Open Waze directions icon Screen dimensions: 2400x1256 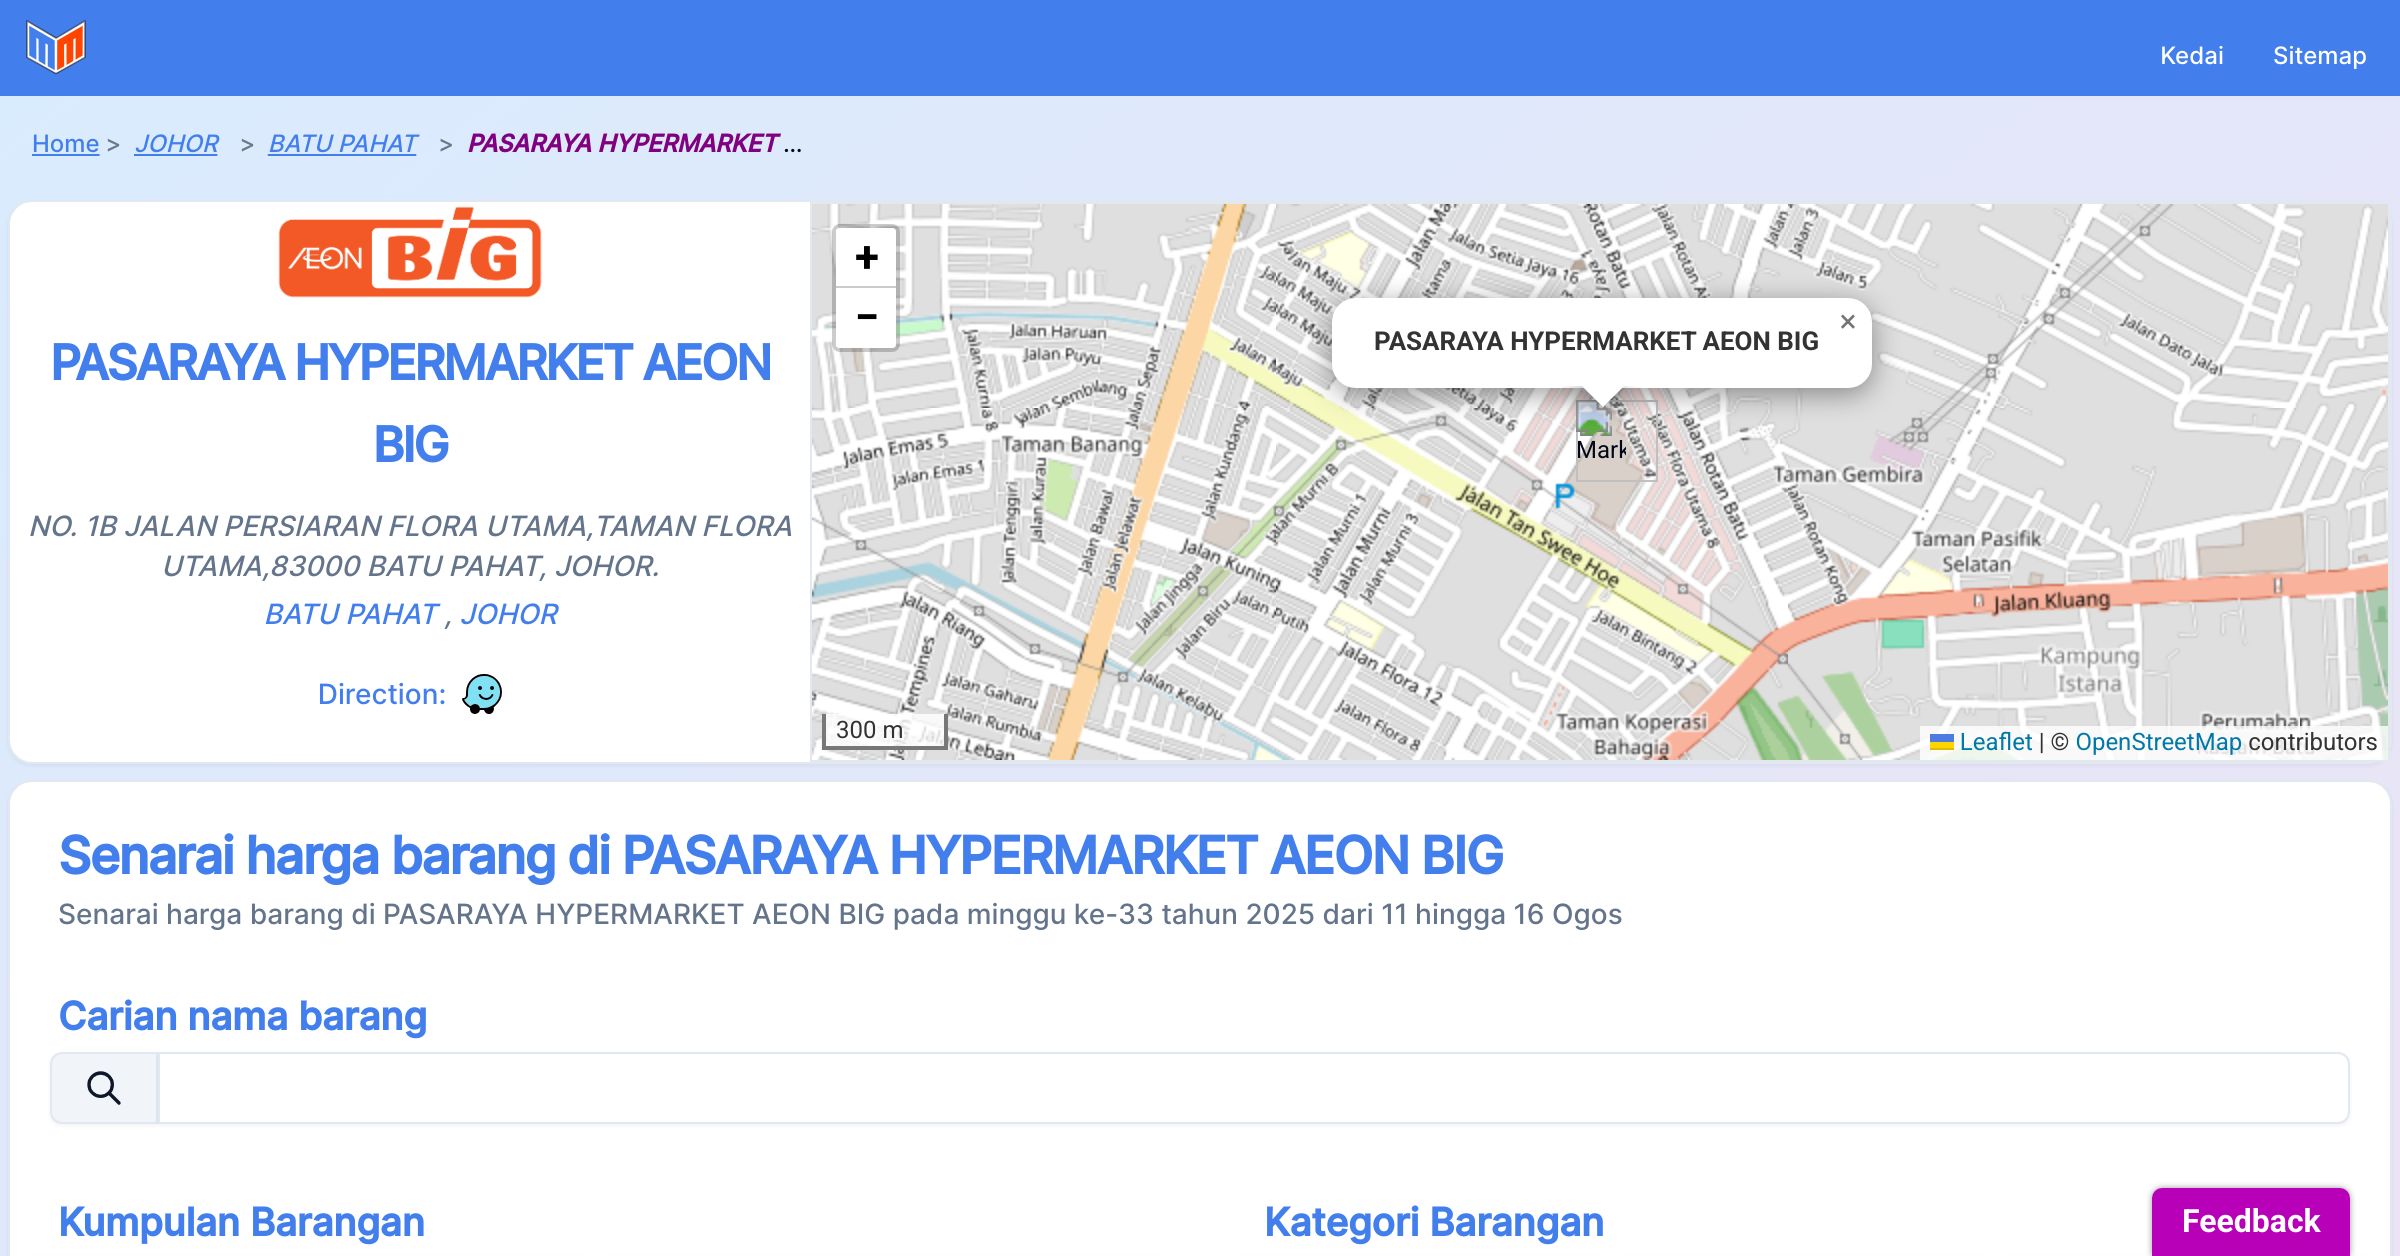[x=482, y=693]
